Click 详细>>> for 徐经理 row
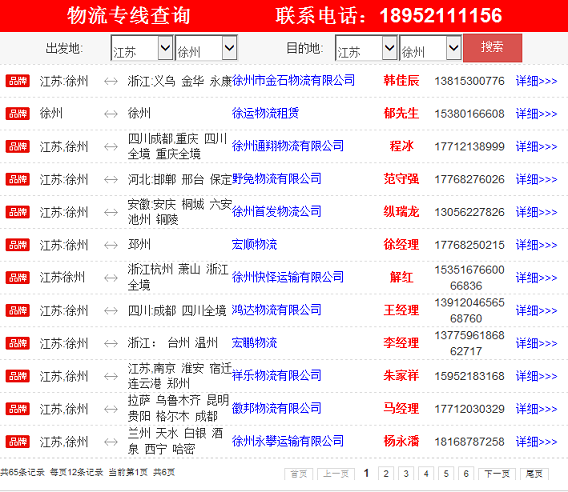Screen dimensions: 568x492 536,245
